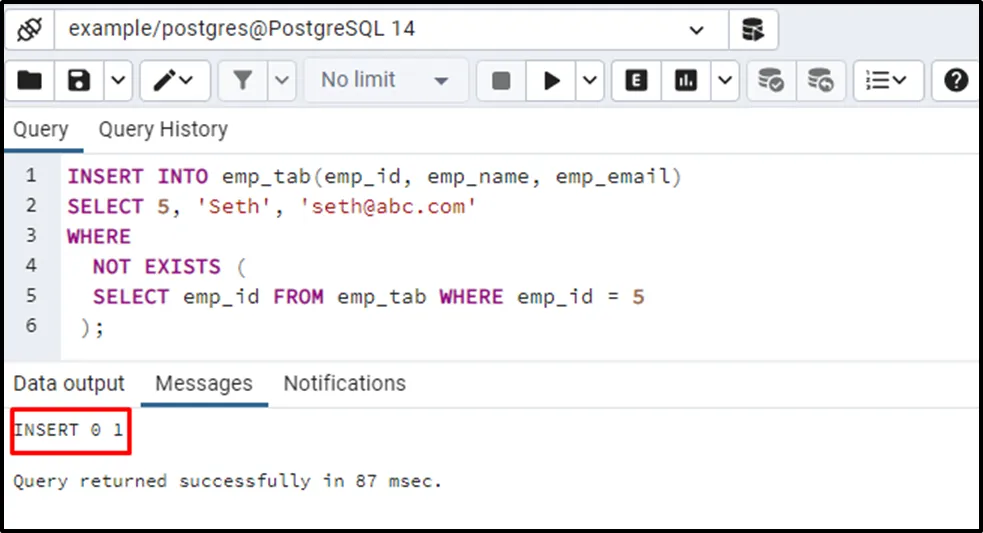Click the Commit transaction icon
The height and width of the screenshot is (533, 983).
(x=771, y=80)
